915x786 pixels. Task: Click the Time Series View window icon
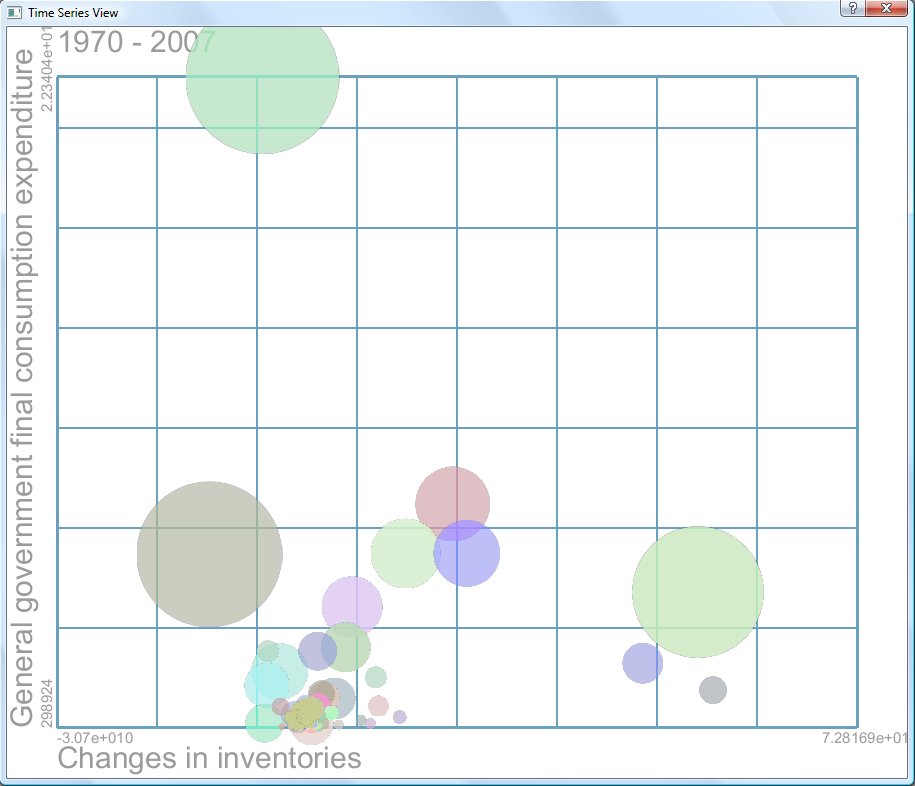pos(14,12)
